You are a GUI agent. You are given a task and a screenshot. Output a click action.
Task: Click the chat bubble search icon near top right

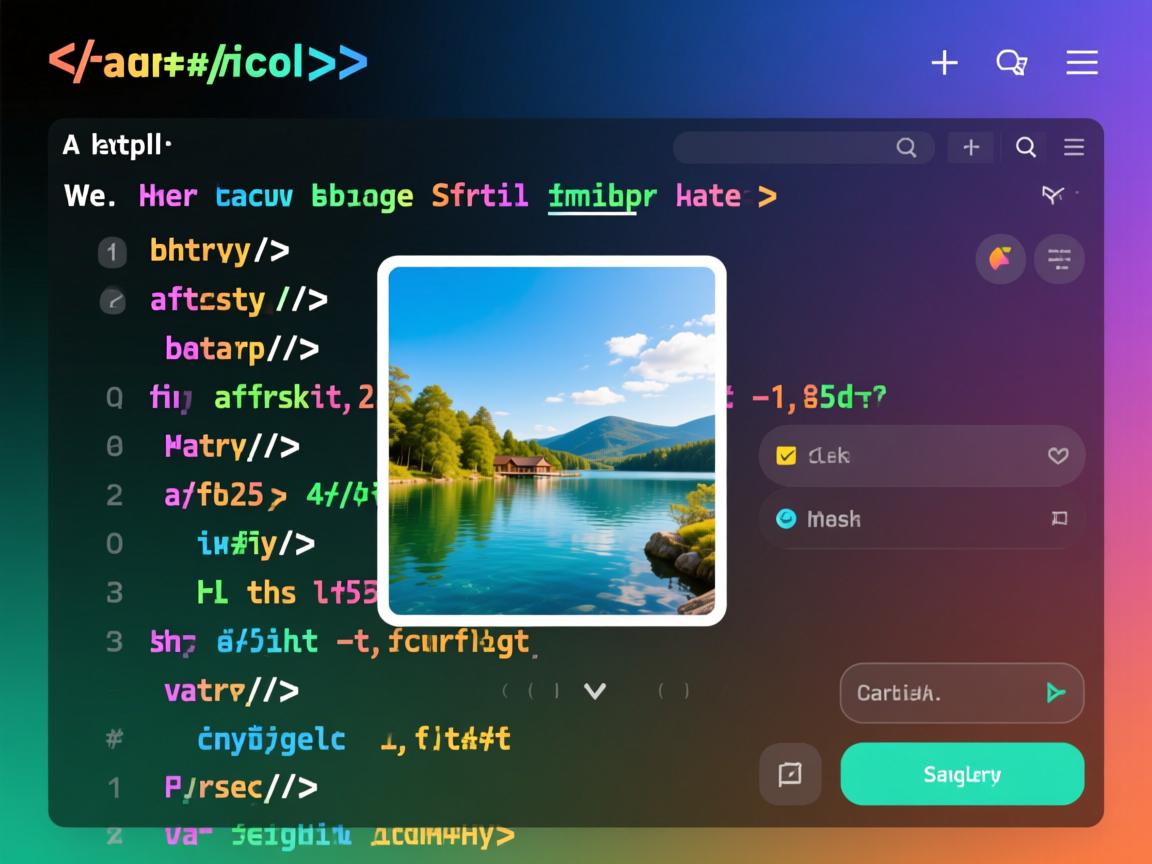(1012, 62)
